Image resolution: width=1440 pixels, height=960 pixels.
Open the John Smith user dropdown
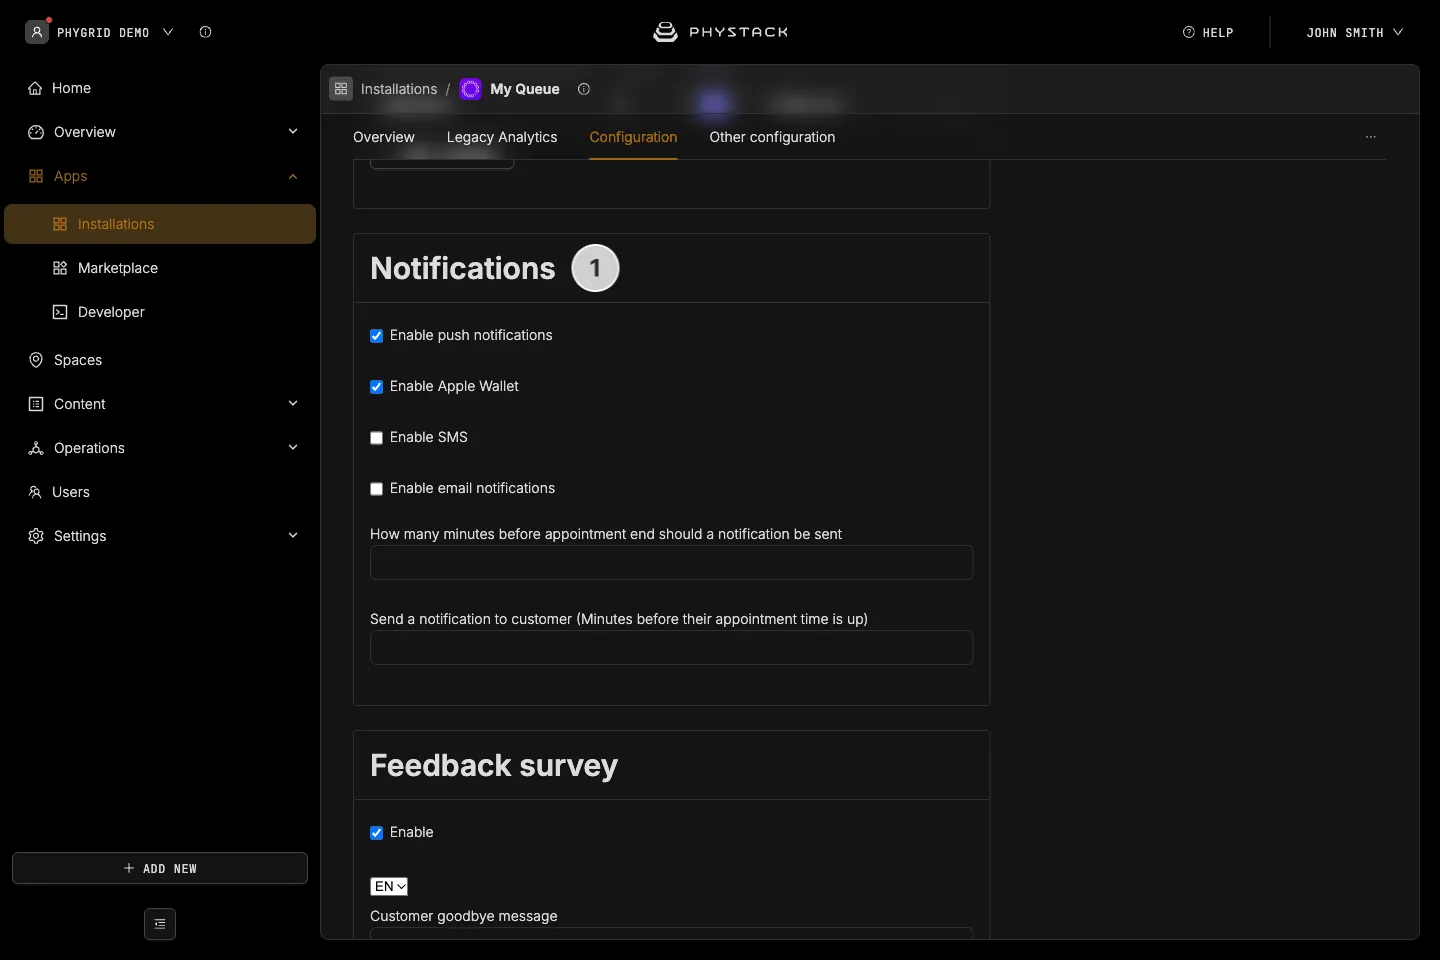point(1354,32)
